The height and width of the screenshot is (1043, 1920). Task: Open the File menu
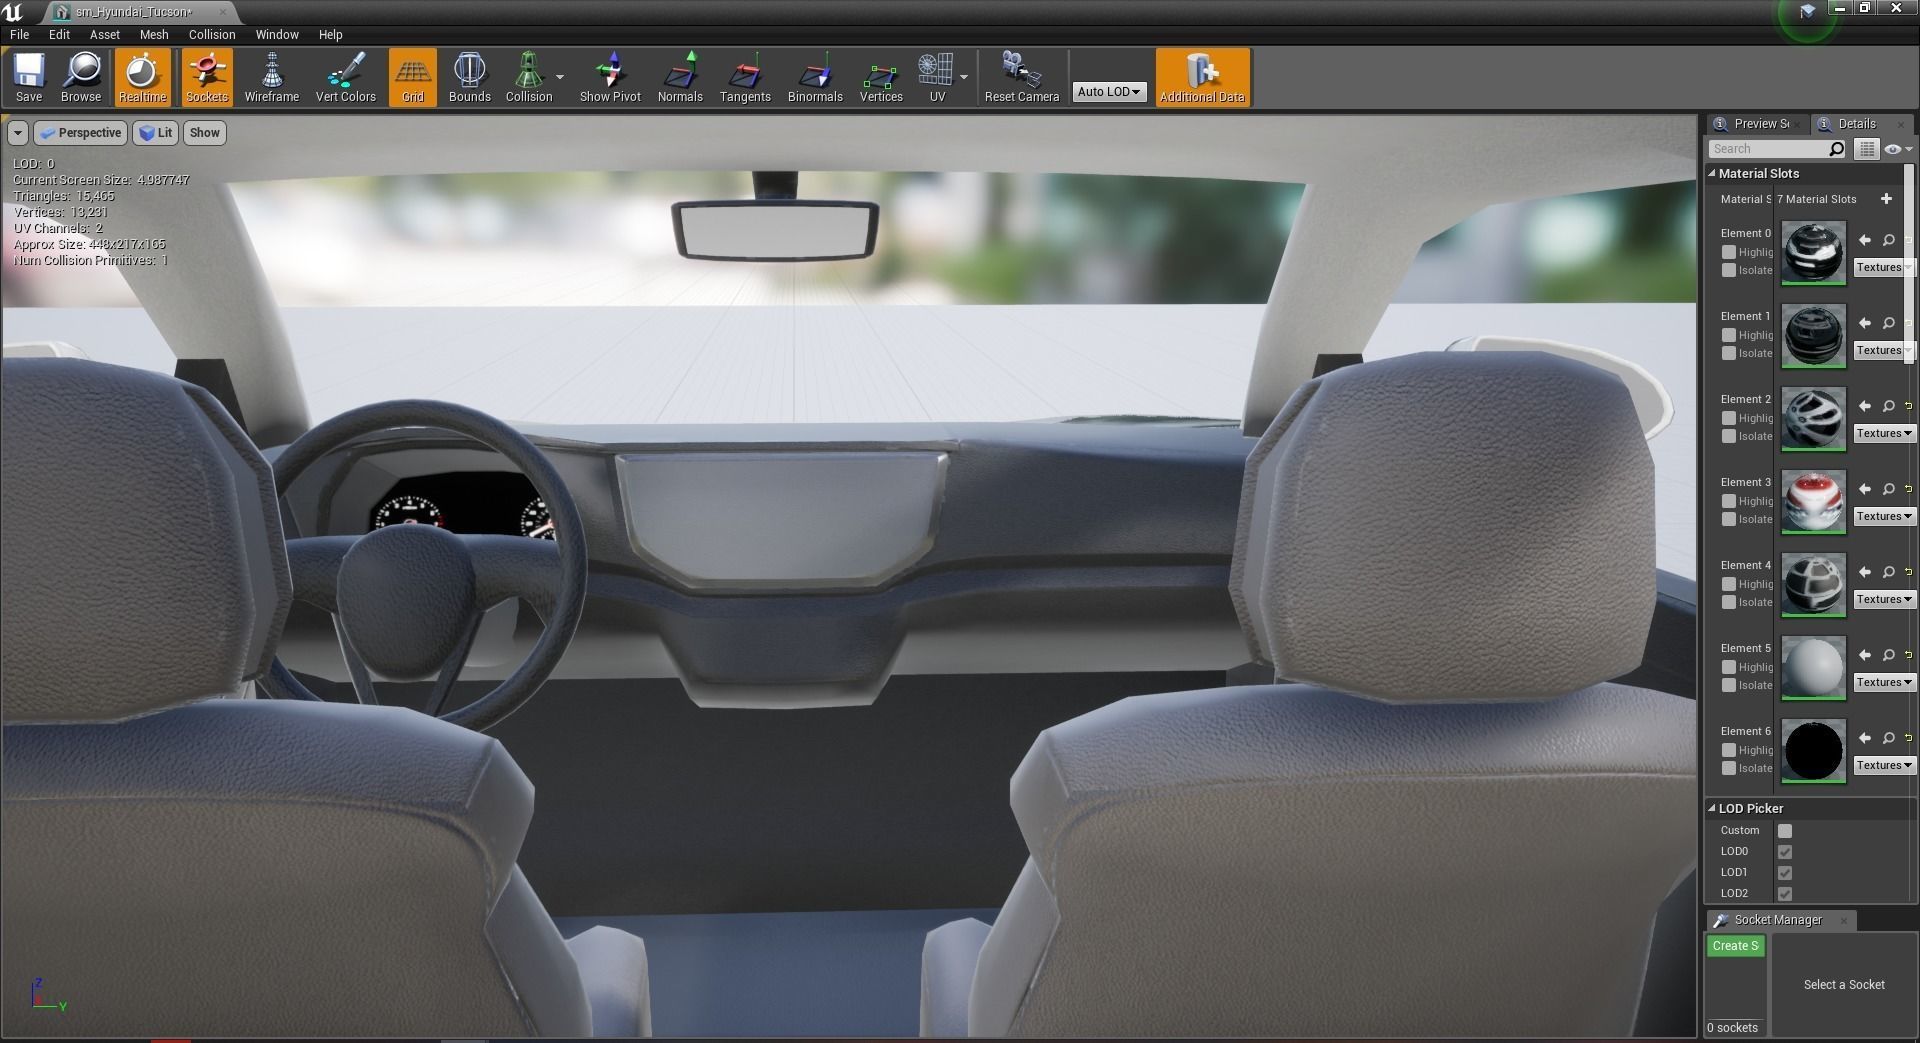[x=19, y=34]
